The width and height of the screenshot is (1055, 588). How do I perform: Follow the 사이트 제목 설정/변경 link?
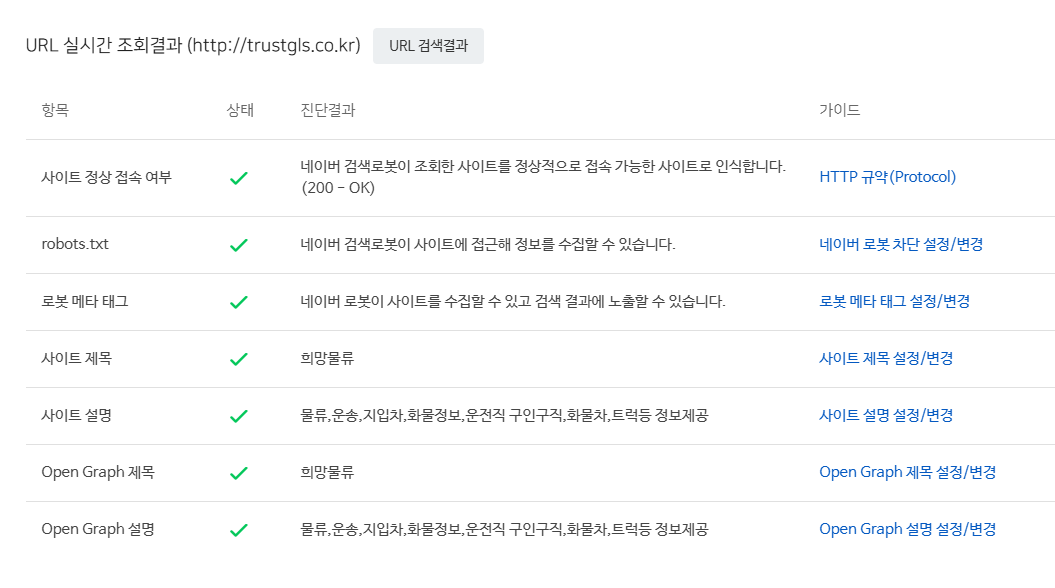pos(885,358)
